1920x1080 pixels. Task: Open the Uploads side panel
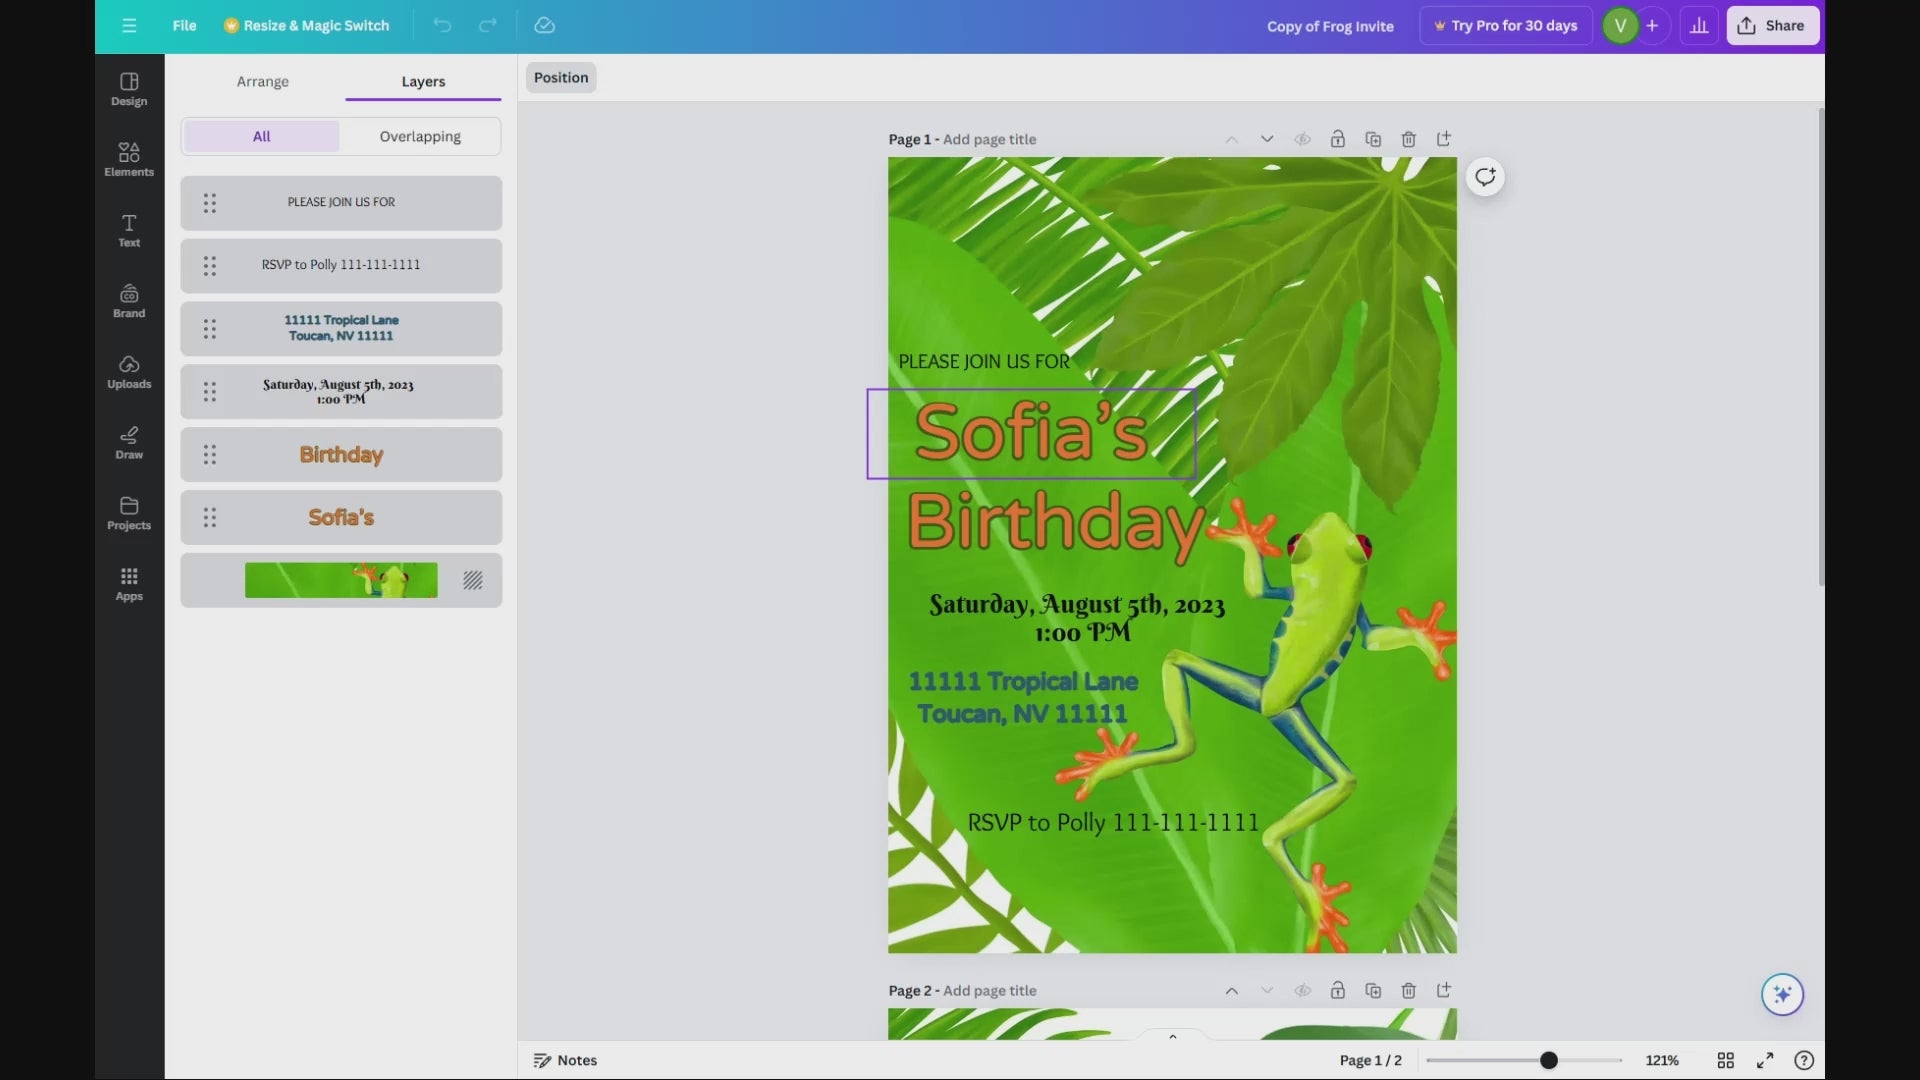click(x=129, y=372)
